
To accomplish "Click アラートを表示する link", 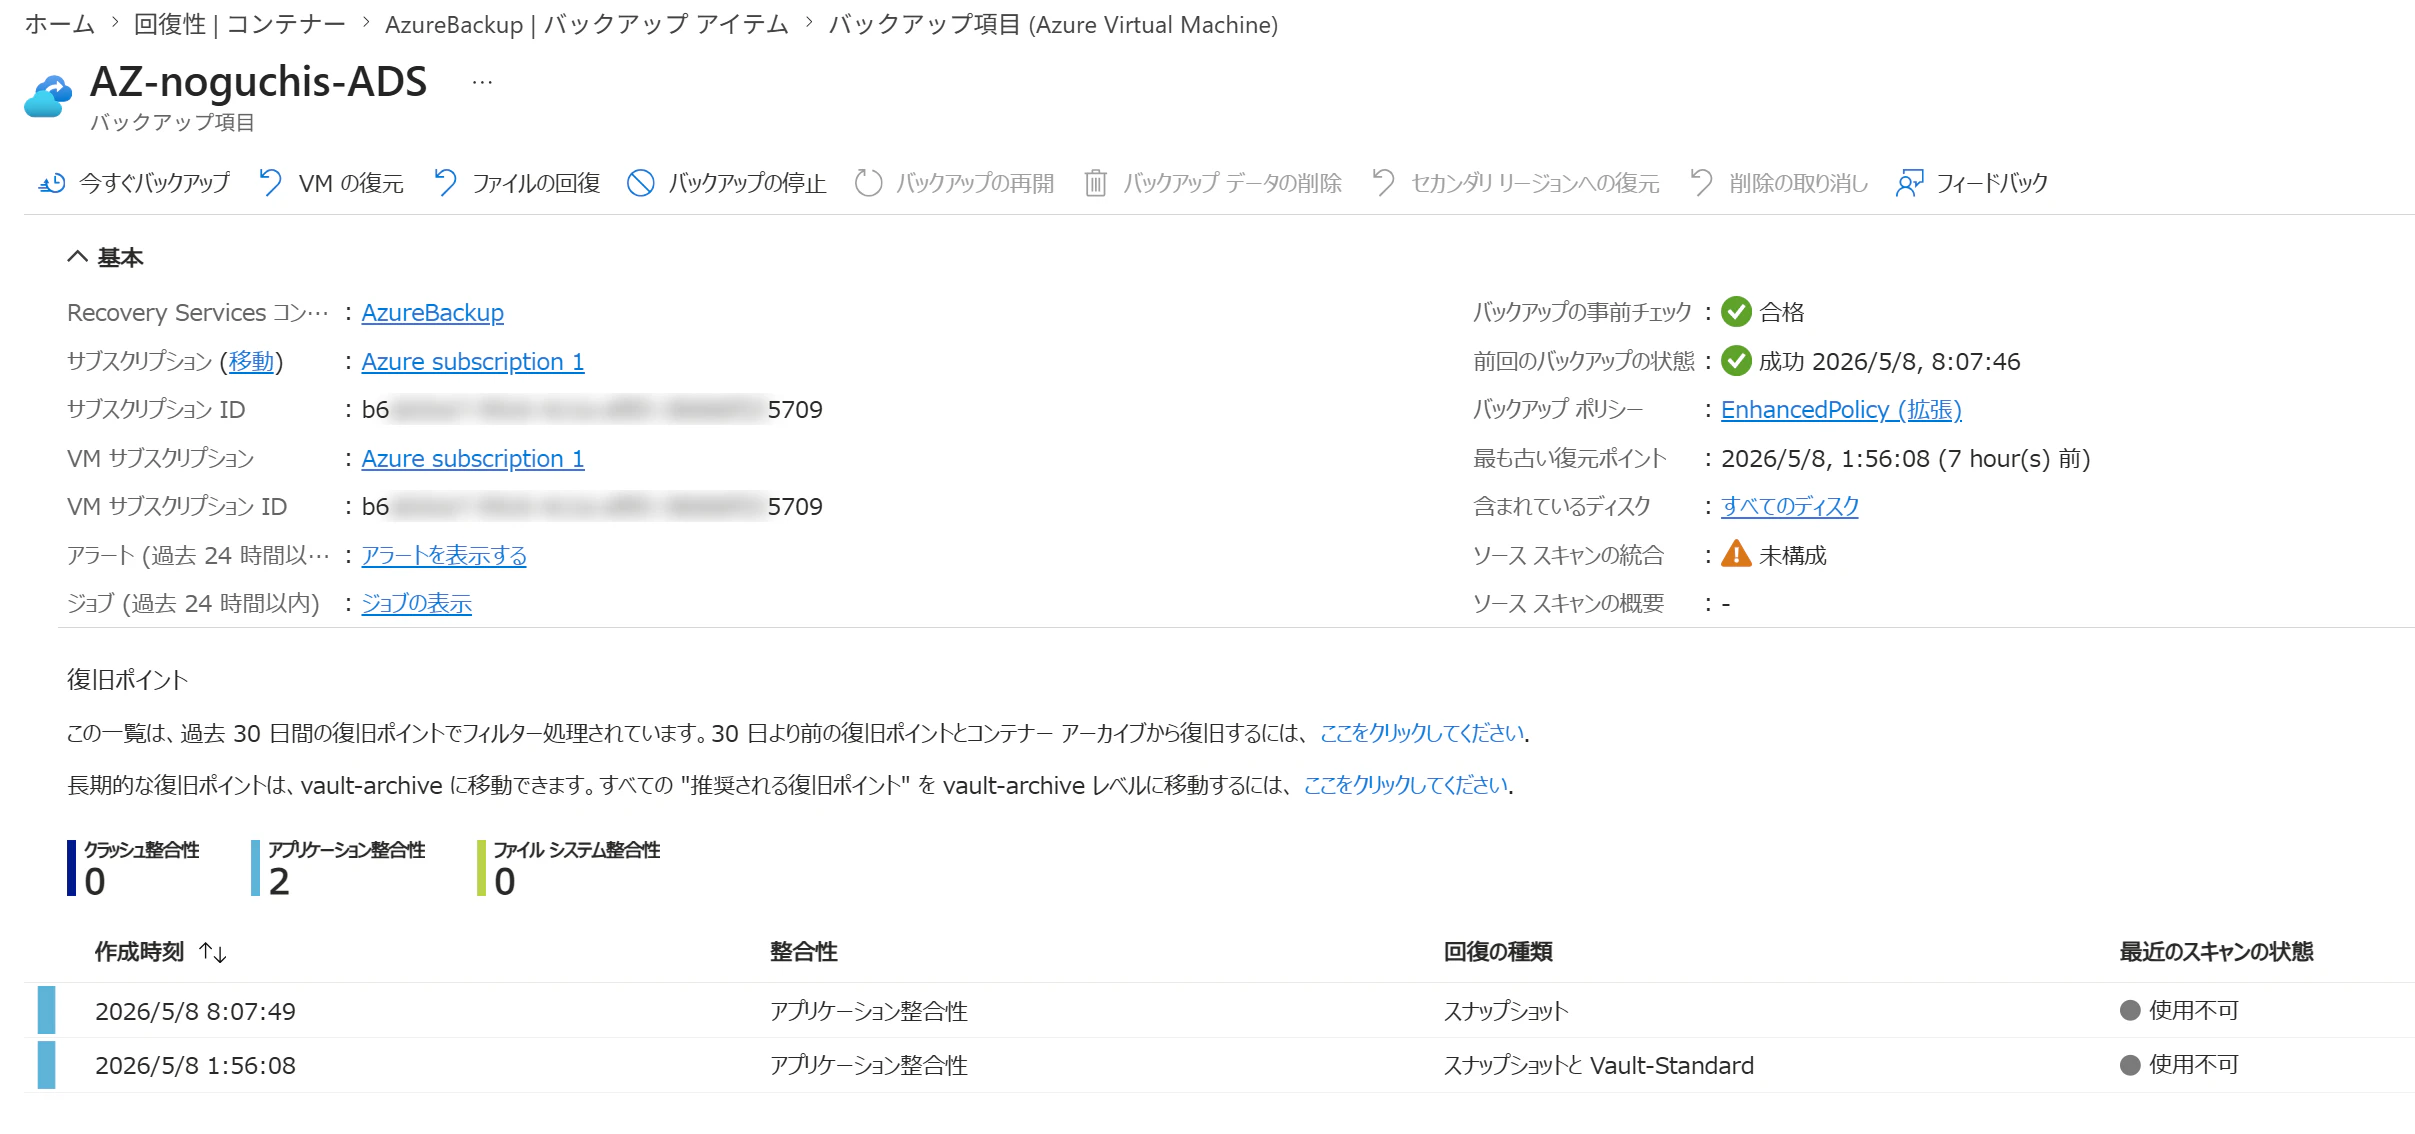I will point(444,555).
